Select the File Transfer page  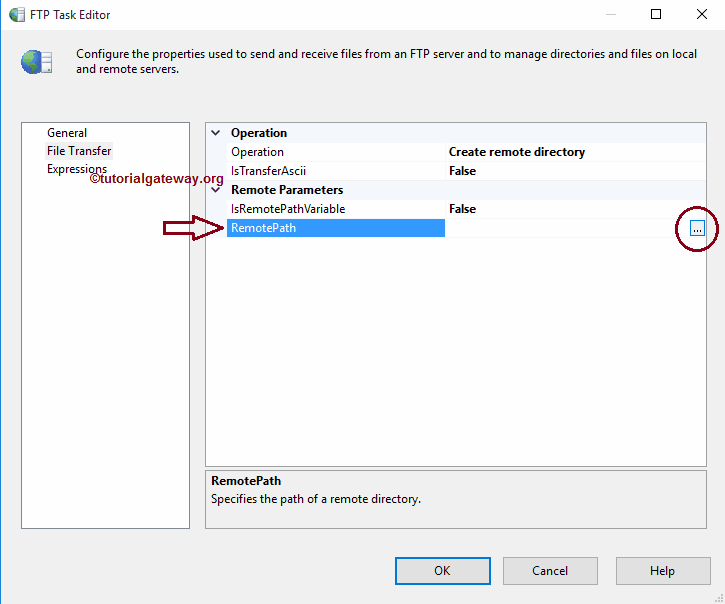[x=79, y=151]
